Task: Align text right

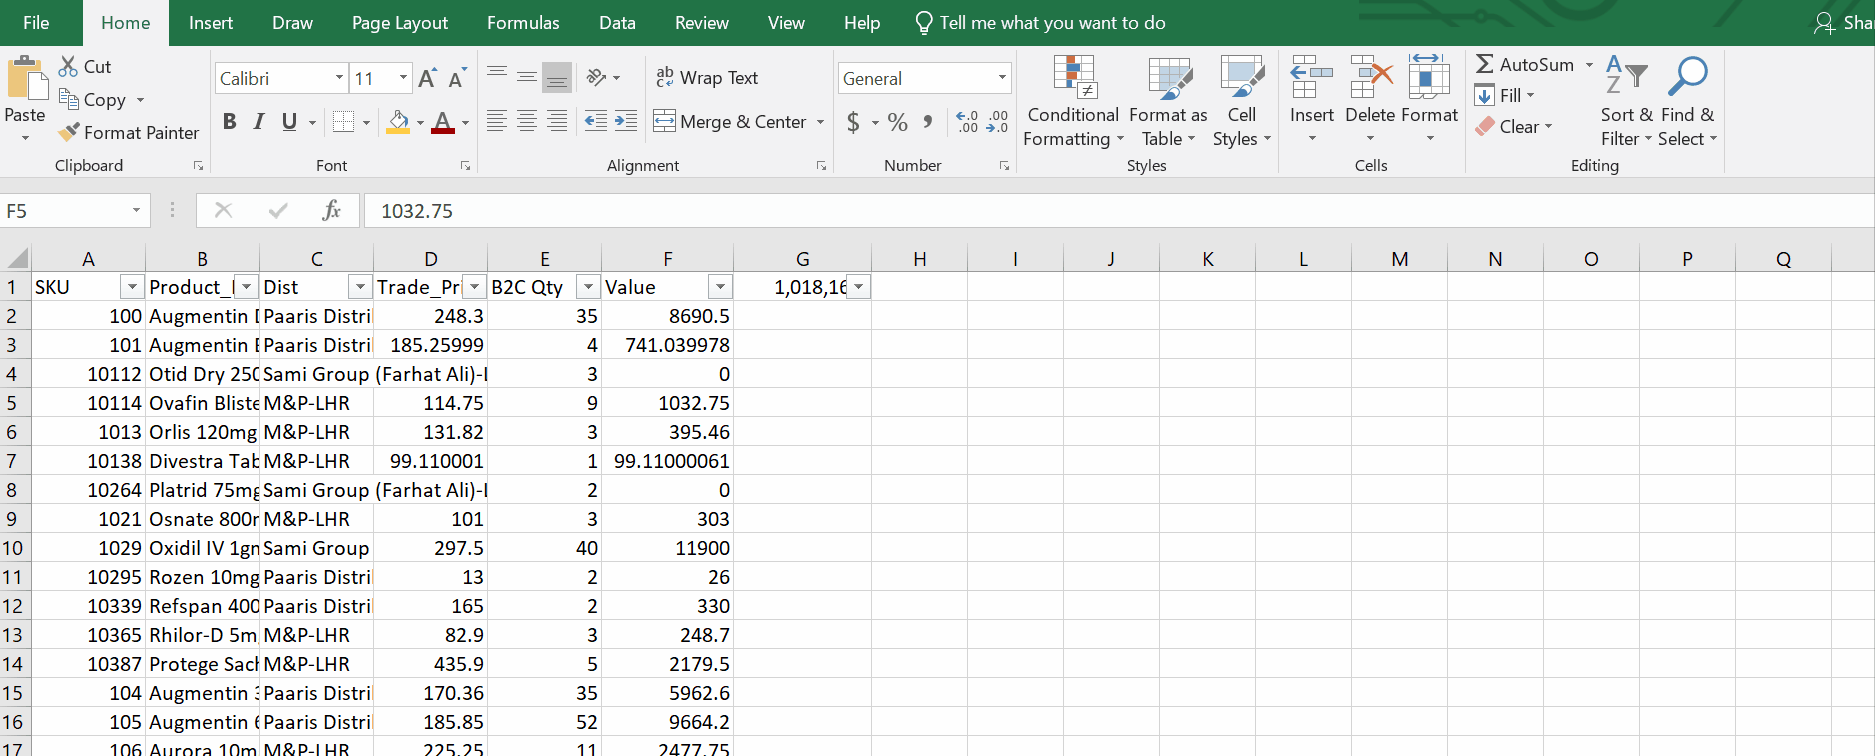Action: (x=557, y=122)
